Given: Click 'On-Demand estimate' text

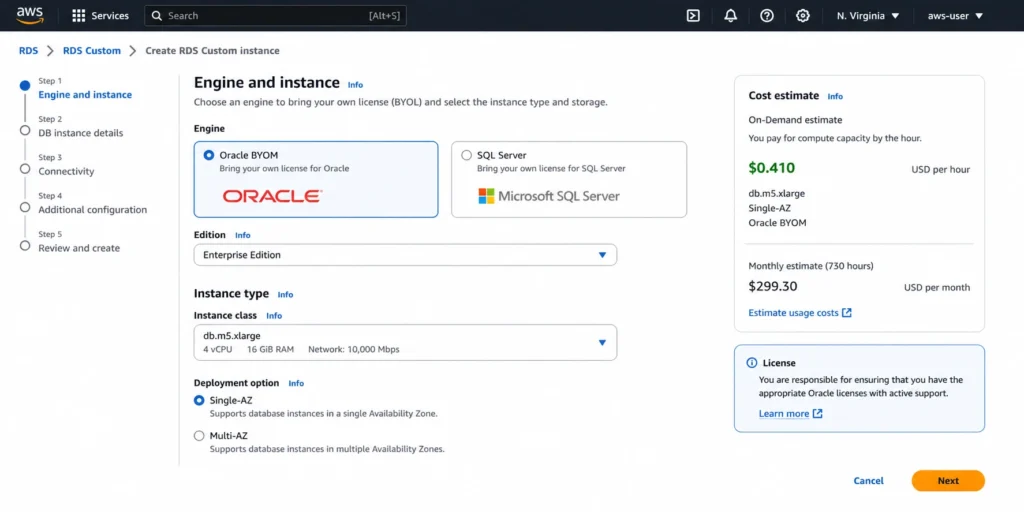Looking at the screenshot, I should point(795,120).
